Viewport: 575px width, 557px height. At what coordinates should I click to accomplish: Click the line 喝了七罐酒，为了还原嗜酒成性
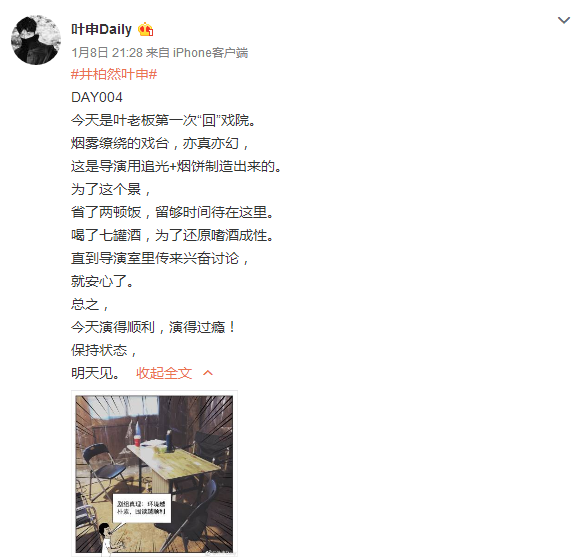pos(172,235)
